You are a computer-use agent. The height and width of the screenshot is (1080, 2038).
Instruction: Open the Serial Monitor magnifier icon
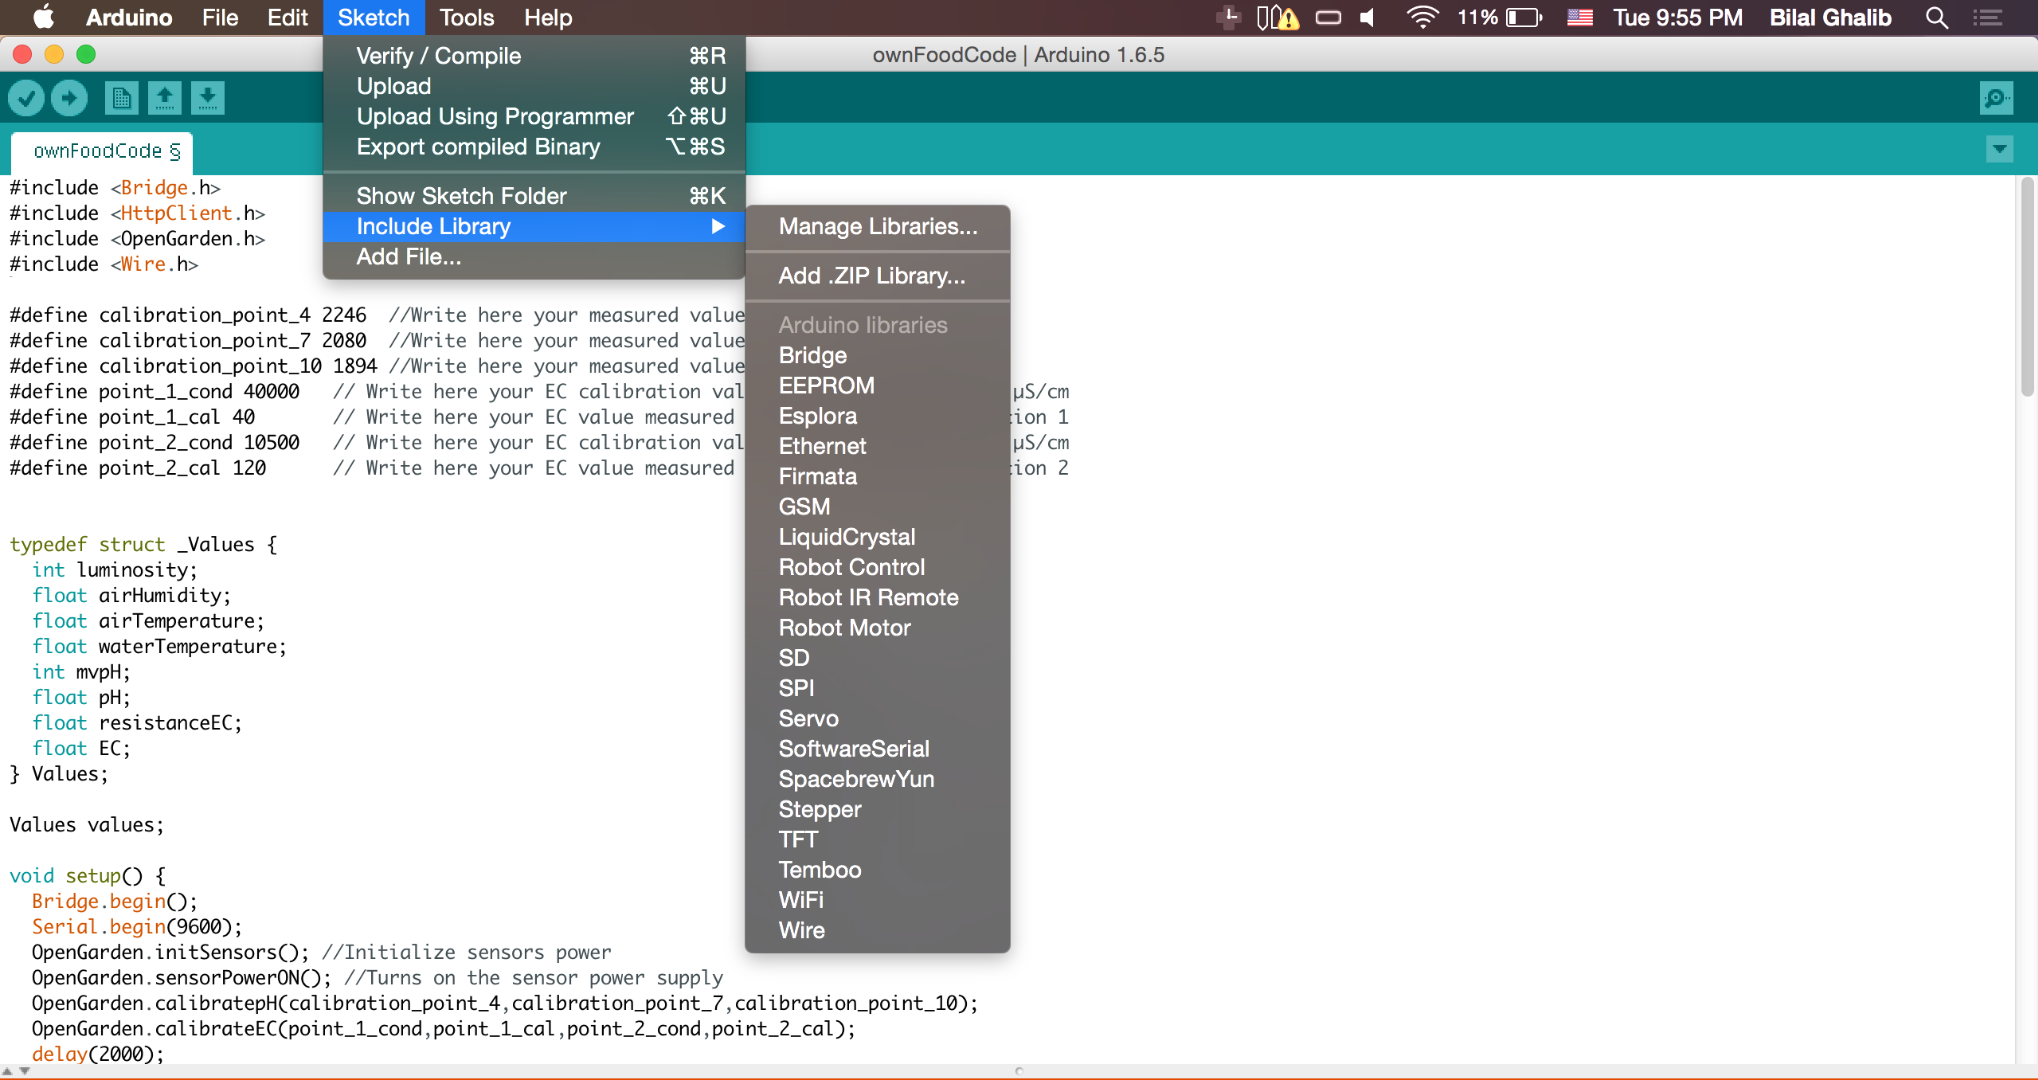click(x=1996, y=98)
